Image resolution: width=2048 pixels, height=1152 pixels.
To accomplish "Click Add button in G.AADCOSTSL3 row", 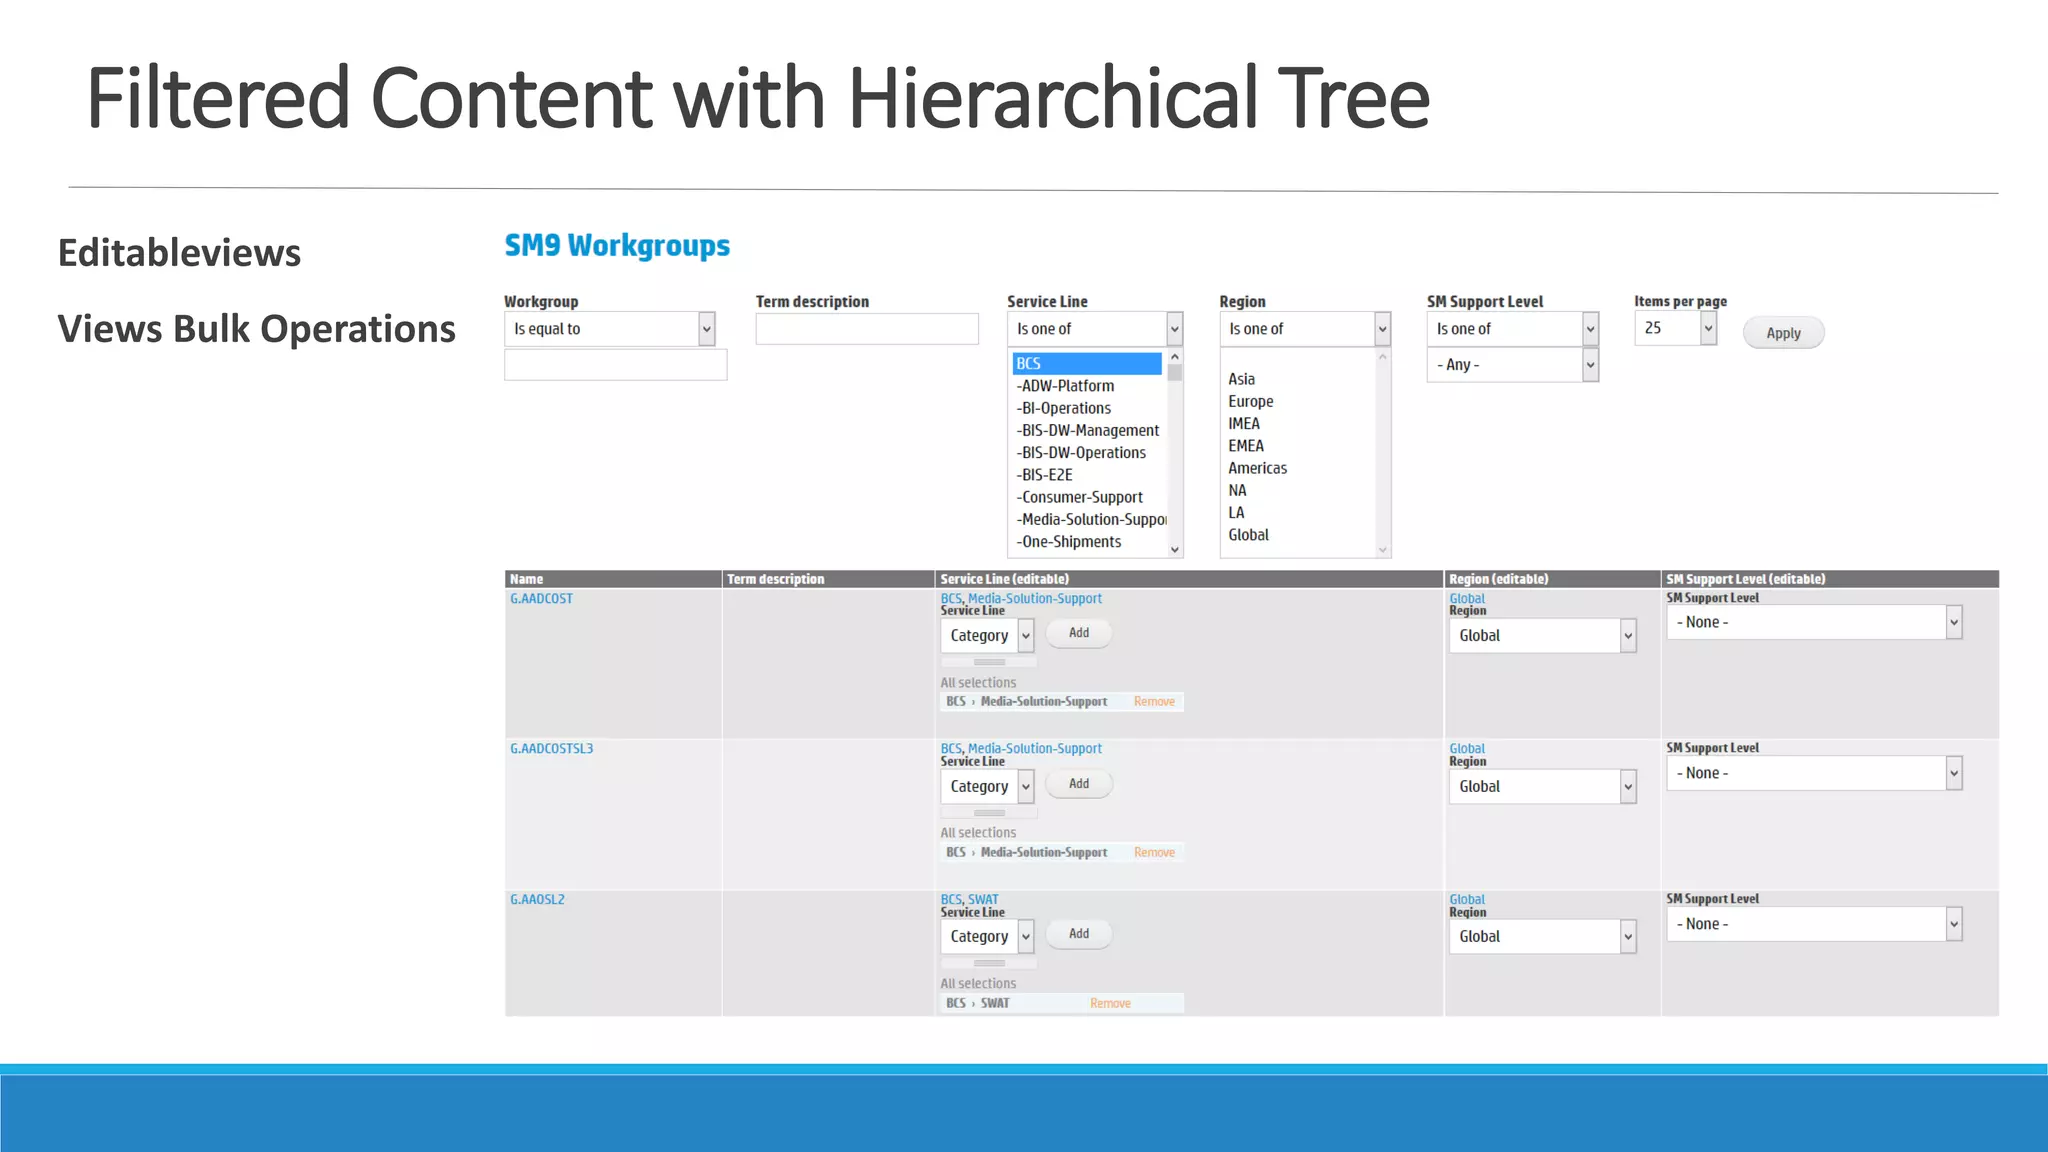I will click(1079, 784).
